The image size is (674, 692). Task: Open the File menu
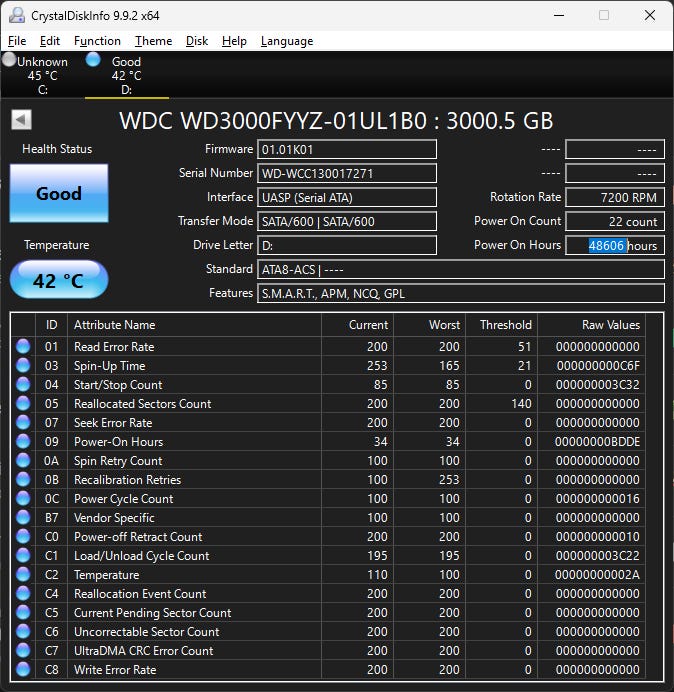(17, 41)
